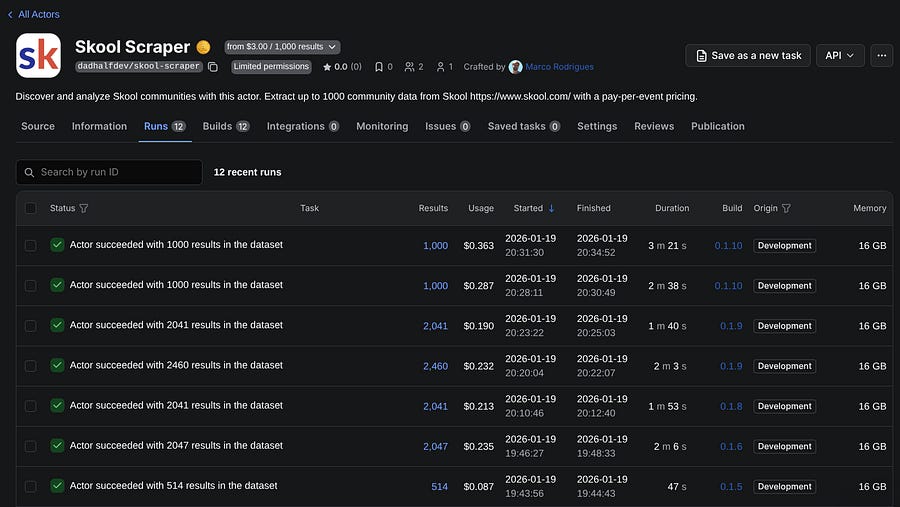Click success status icon for 20:31:30 run
The width and height of the screenshot is (900, 507).
(x=57, y=245)
